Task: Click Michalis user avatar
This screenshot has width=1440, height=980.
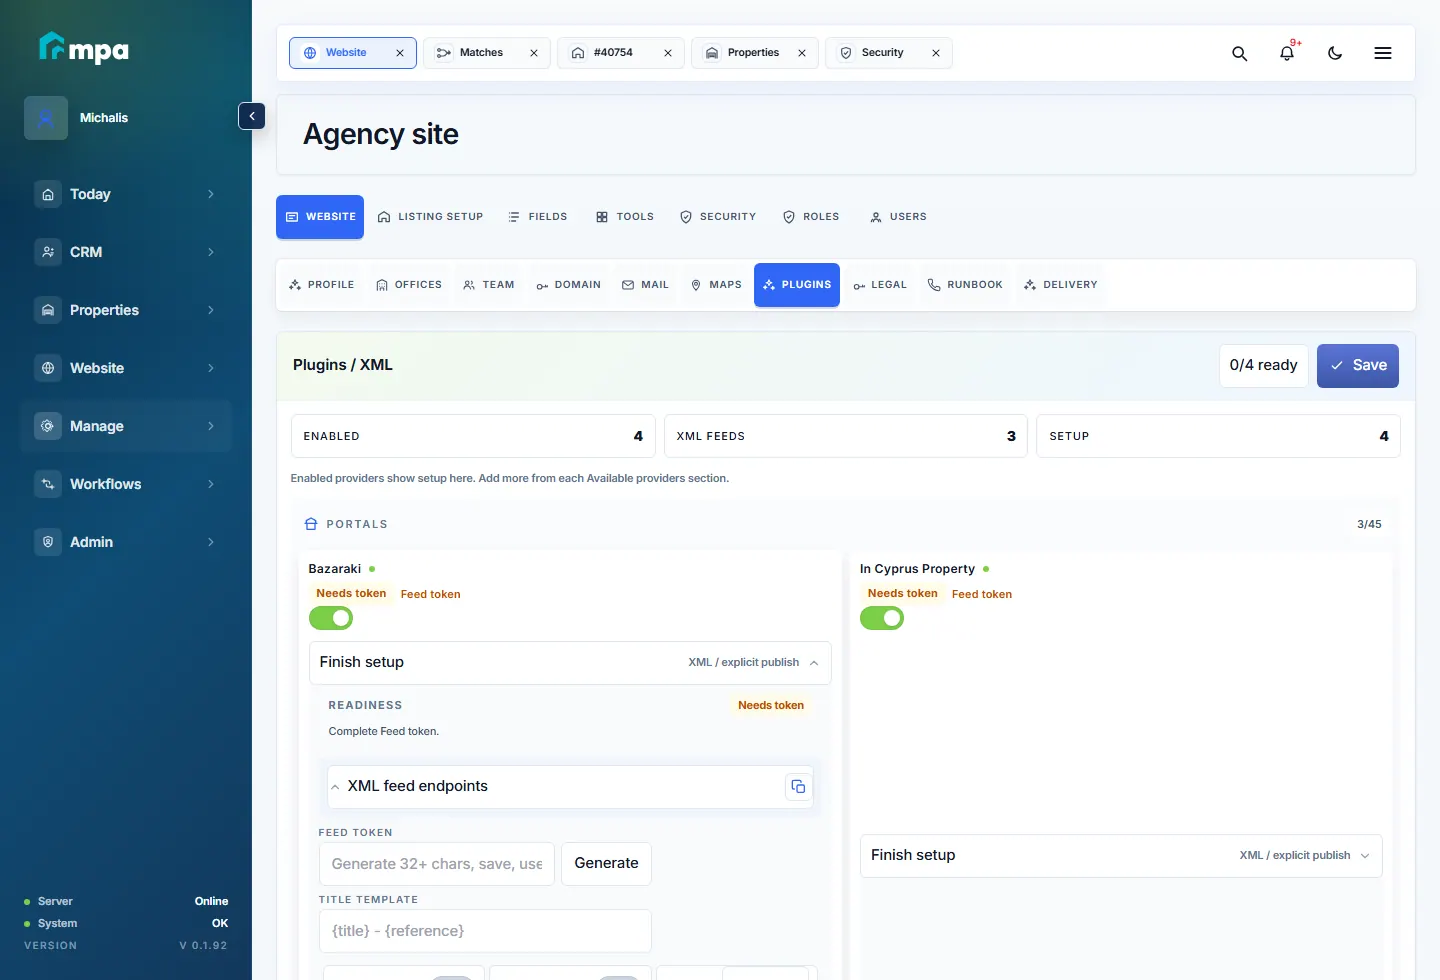Action: pyautogui.click(x=46, y=118)
